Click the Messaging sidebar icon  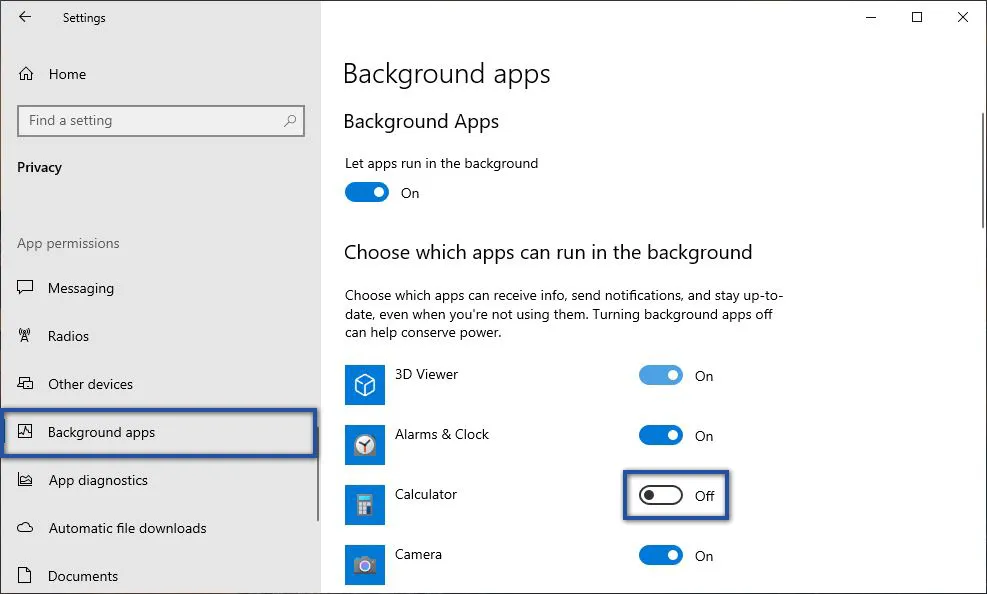tap(27, 288)
